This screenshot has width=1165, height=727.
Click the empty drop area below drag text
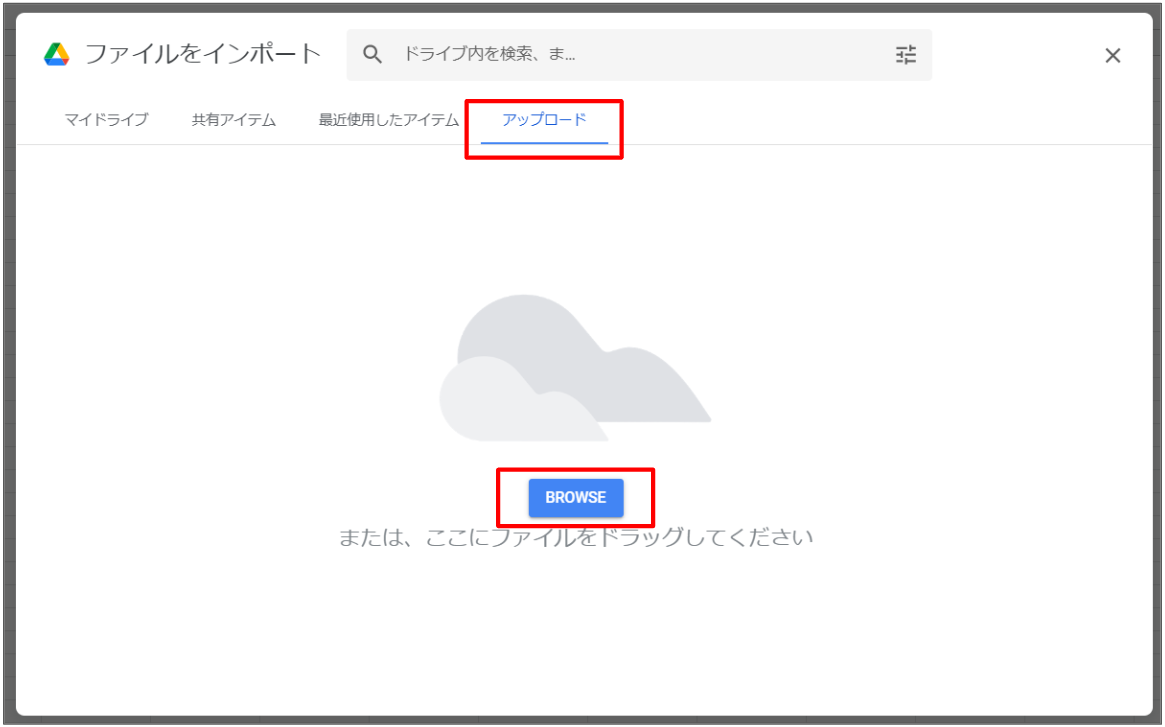pos(576,630)
